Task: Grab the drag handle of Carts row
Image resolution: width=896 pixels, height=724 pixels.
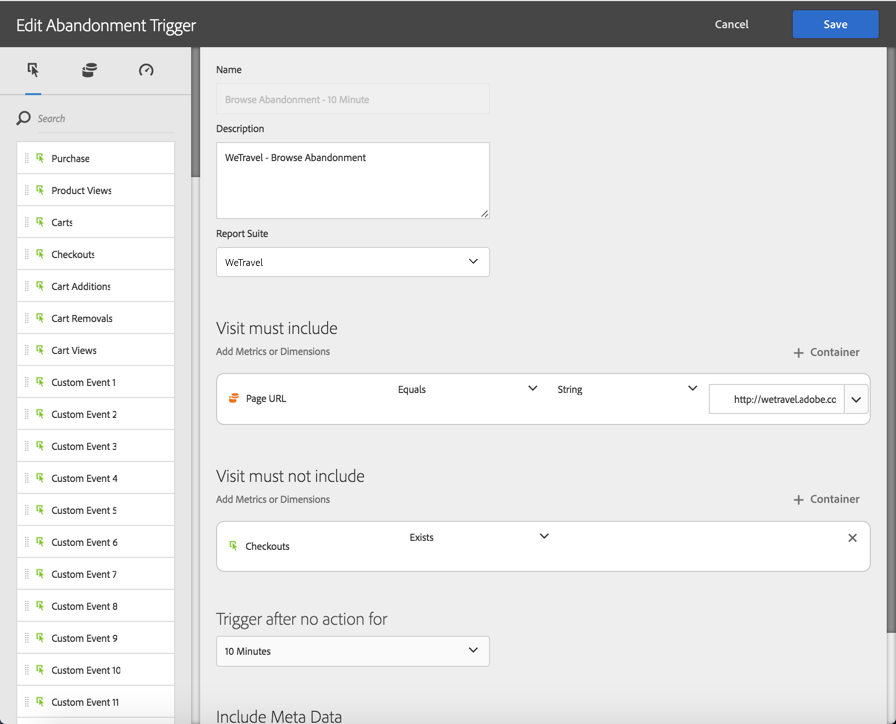Action: (26, 222)
